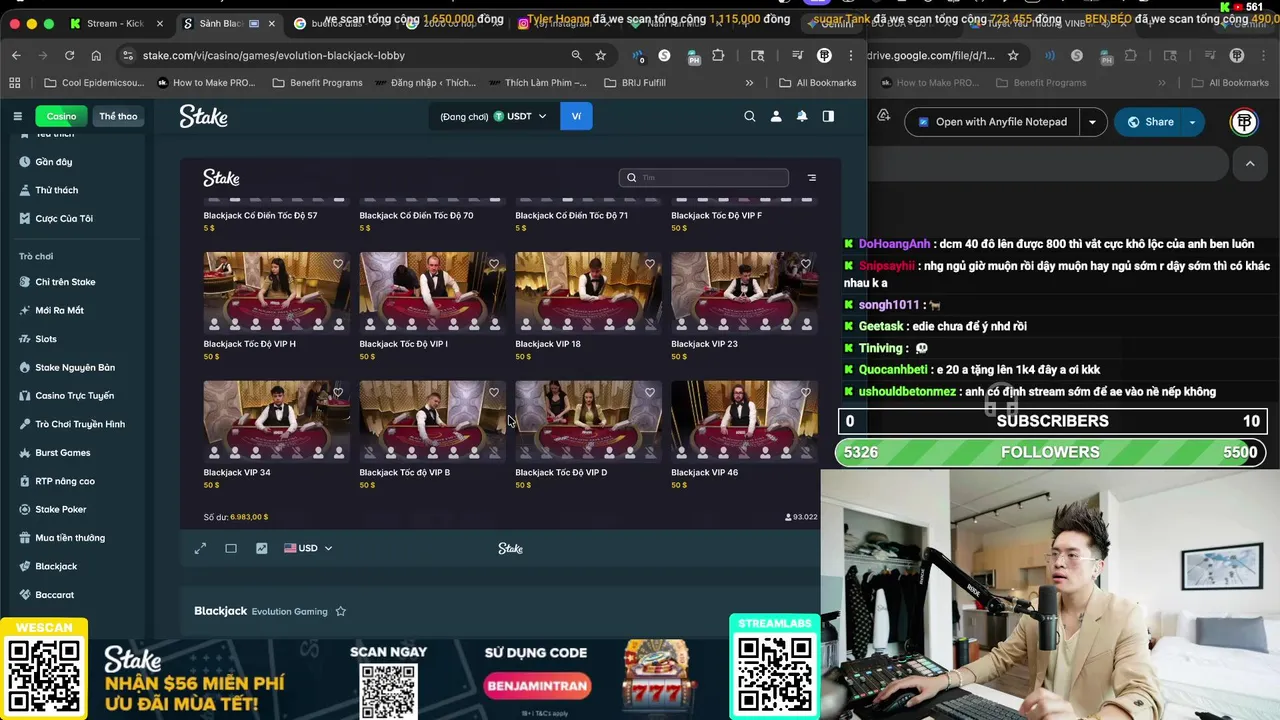Click the Burst Games sidebar icon
Screen dimensions: 1280x720
(25, 452)
